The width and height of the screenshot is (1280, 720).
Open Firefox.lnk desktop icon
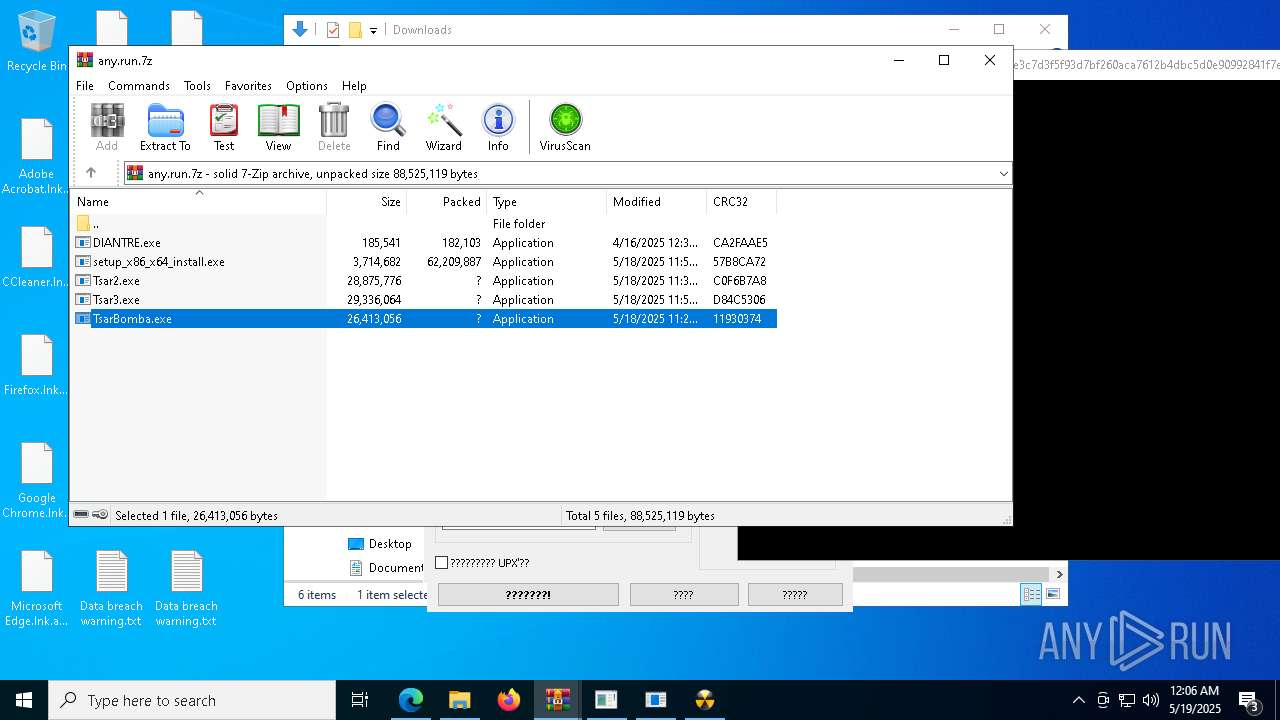pyautogui.click(x=37, y=365)
